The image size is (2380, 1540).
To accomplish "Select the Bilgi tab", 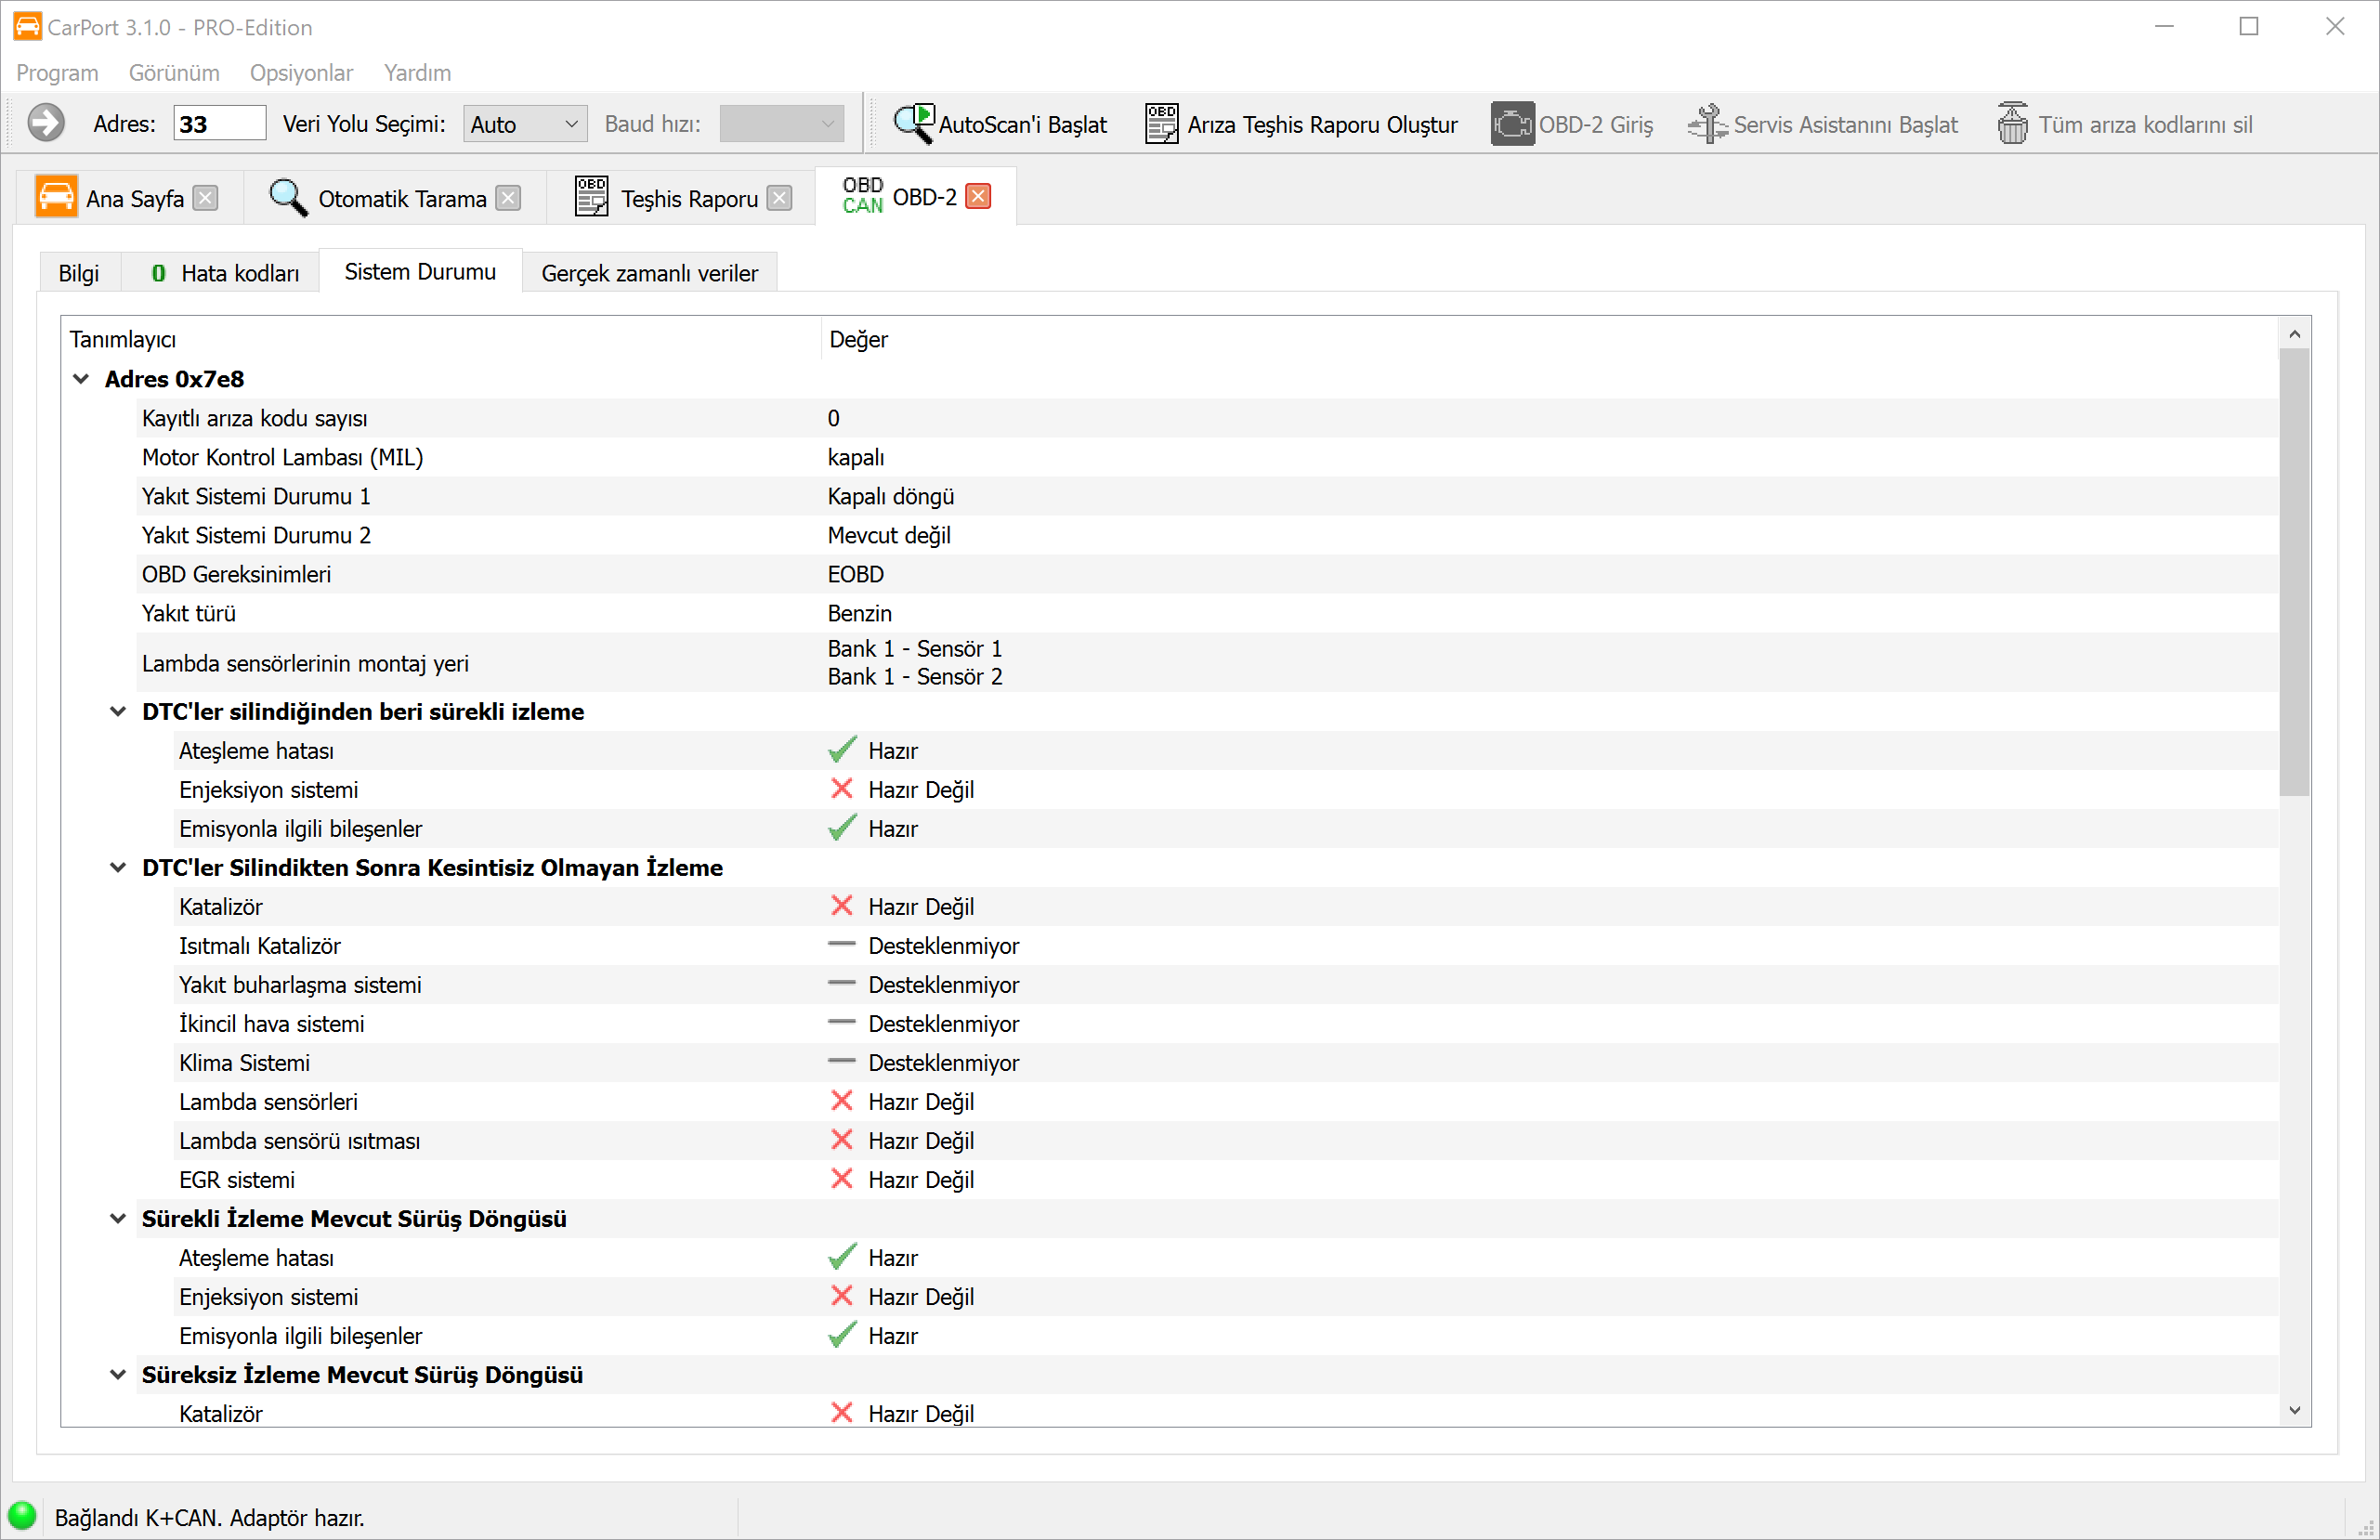I will click(78, 273).
